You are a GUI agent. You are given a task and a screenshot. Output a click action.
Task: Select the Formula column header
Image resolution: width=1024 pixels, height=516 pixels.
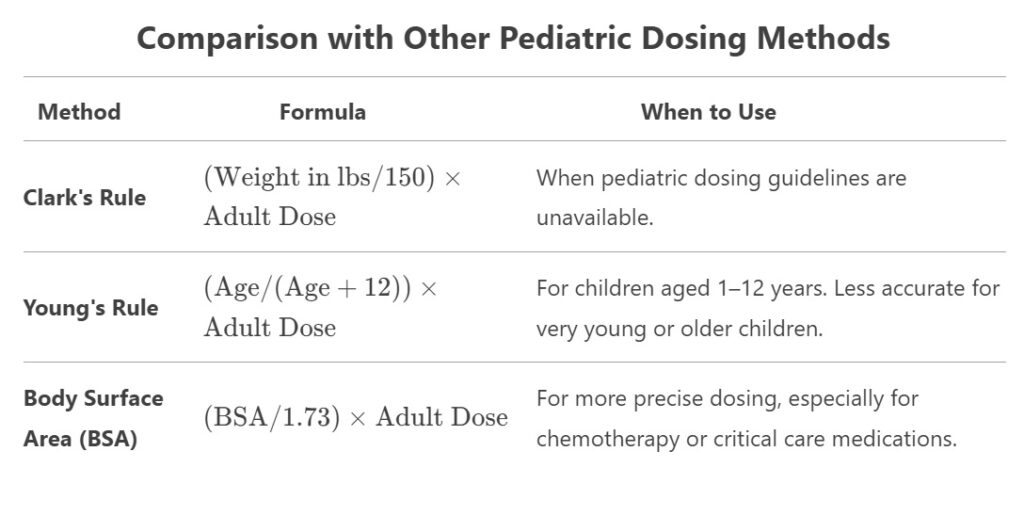(x=322, y=112)
